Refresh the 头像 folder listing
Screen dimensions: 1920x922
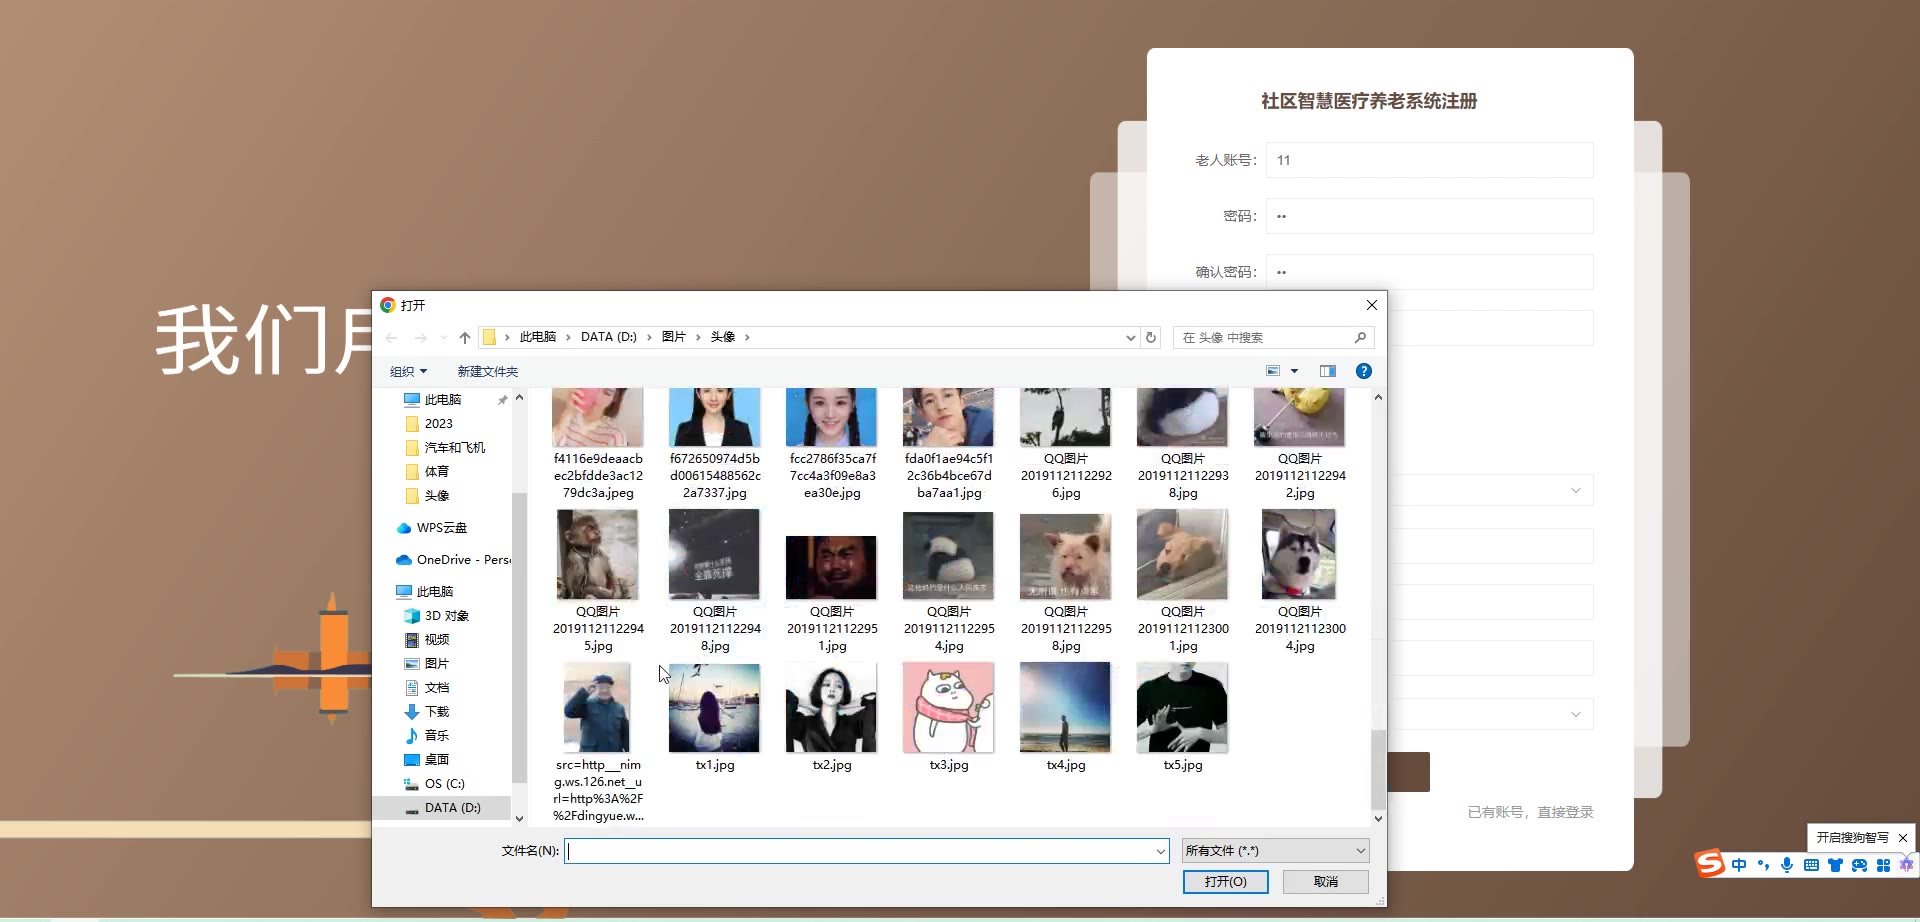(1151, 338)
